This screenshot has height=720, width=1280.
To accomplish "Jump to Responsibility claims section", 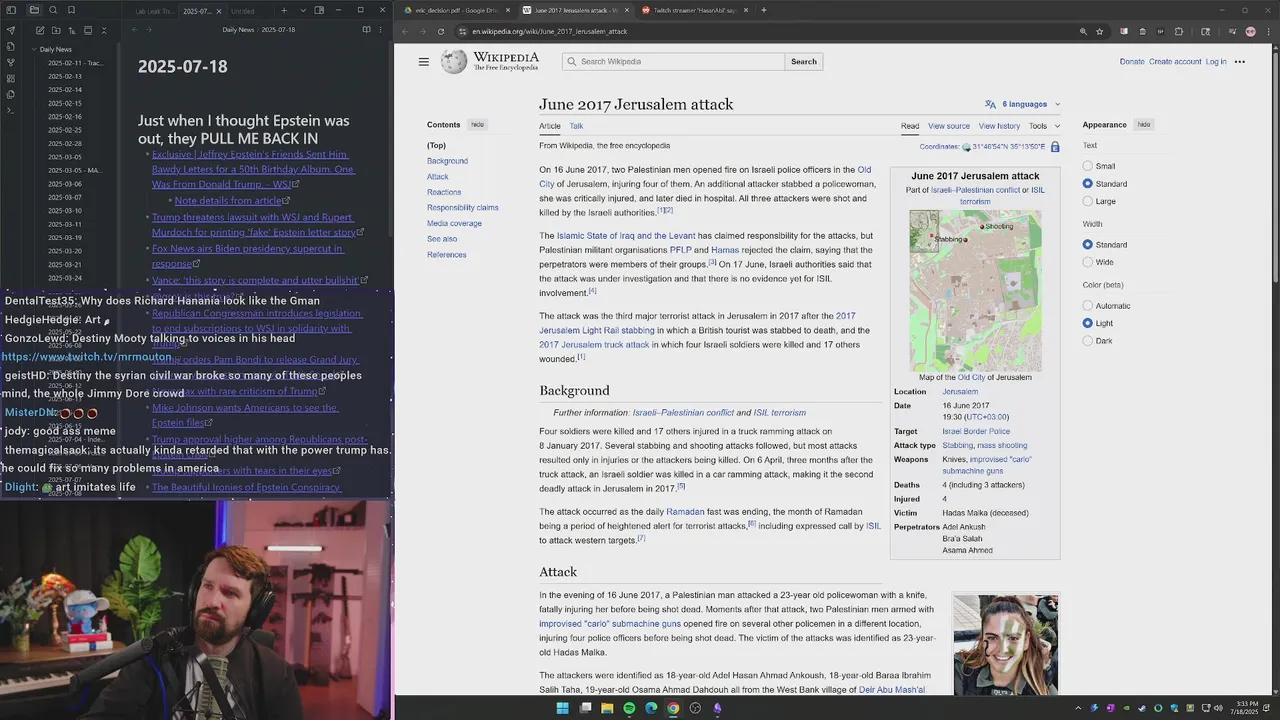I will pyautogui.click(x=462, y=208).
